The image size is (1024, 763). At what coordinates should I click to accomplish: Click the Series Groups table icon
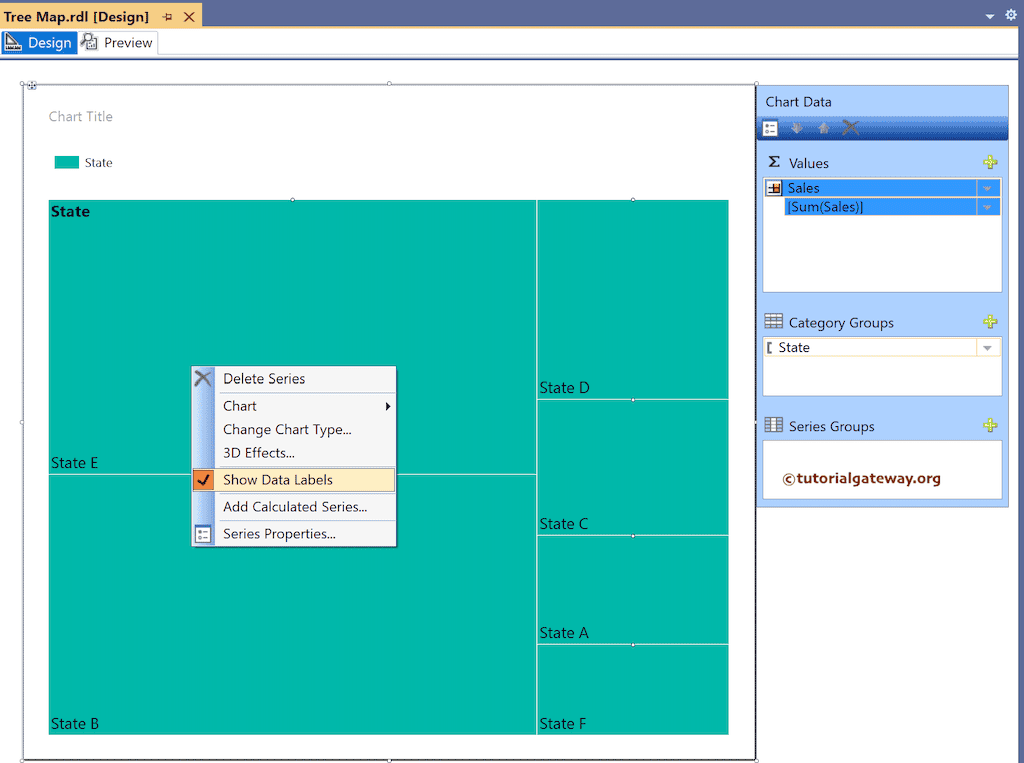pyautogui.click(x=772, y=425)
